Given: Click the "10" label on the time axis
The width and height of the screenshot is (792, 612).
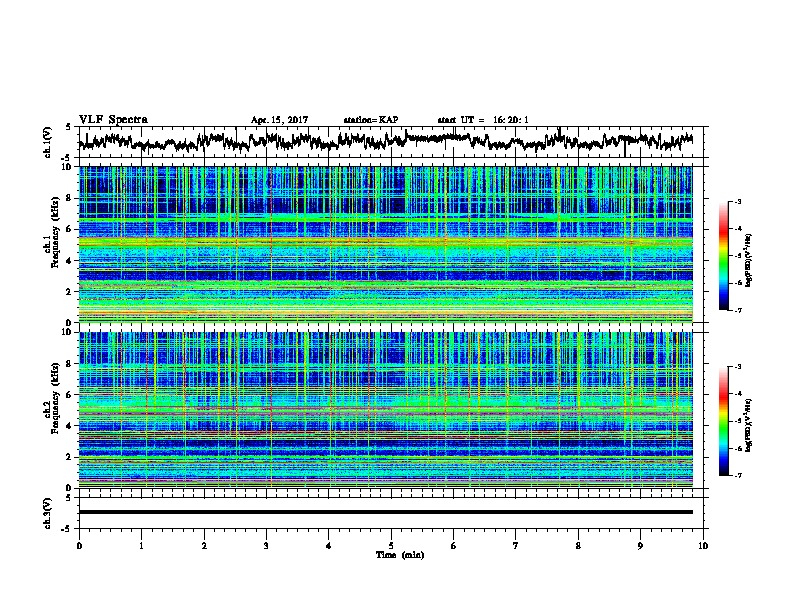Looking at the screenshot, I should pos(703,546).
